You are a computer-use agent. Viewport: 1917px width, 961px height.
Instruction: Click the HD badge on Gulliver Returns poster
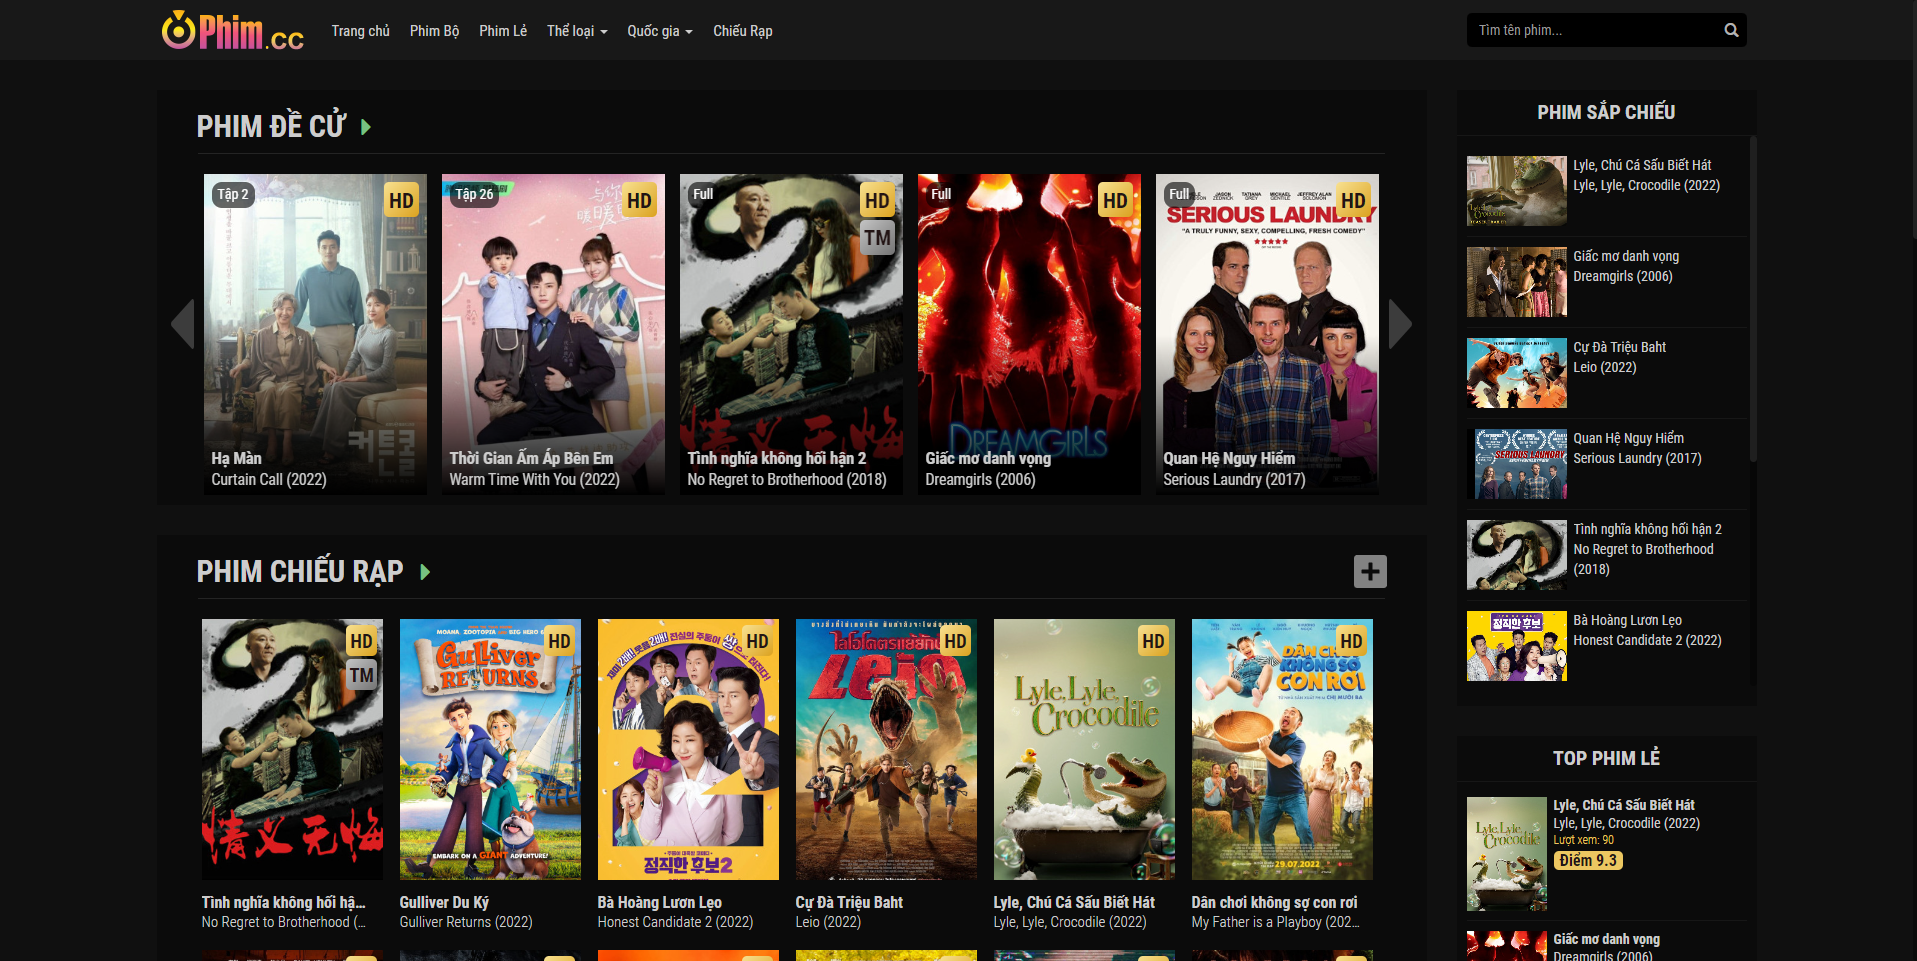(559, 641)
